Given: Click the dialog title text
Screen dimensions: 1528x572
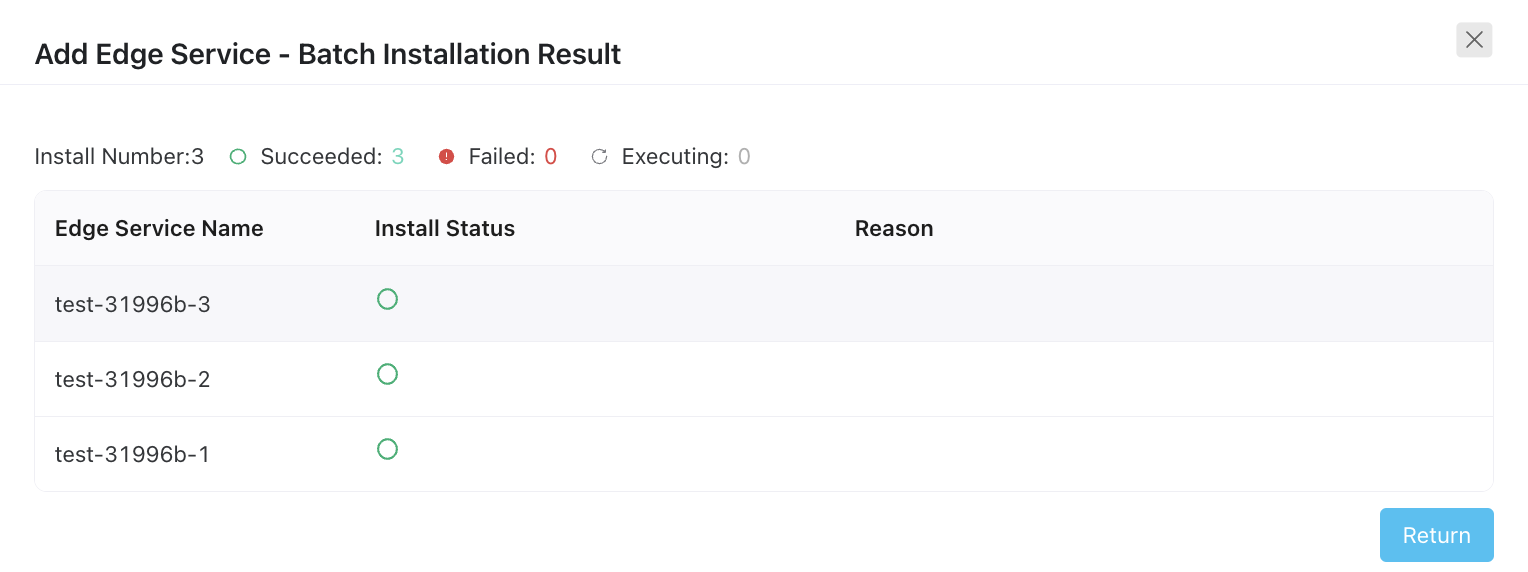Looking at the screenshot, I should [x=328, y=54].
